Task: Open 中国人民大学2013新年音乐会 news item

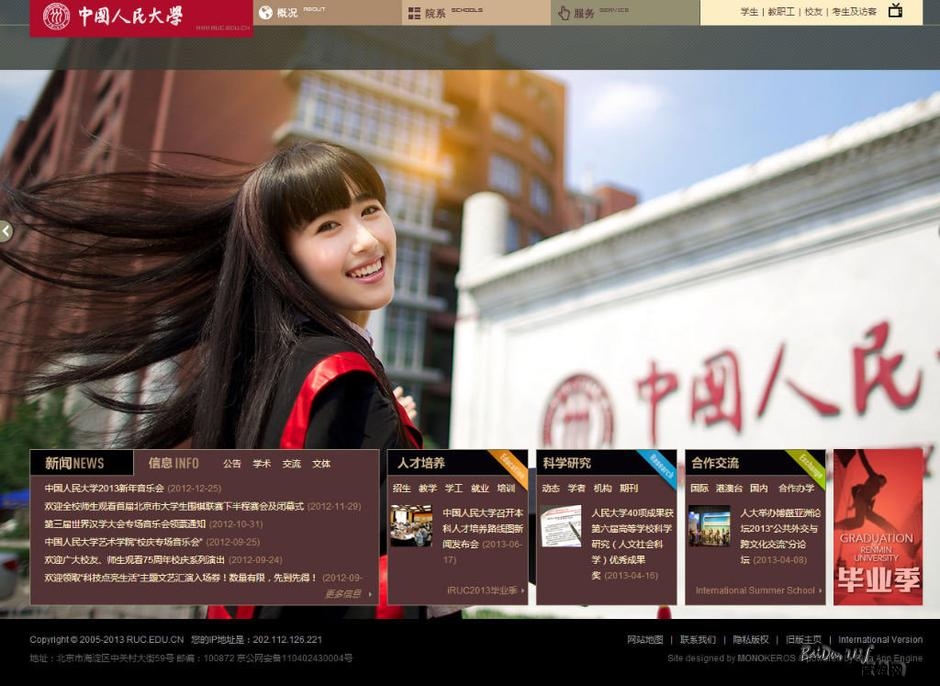Action: click(x=104, y=488)
